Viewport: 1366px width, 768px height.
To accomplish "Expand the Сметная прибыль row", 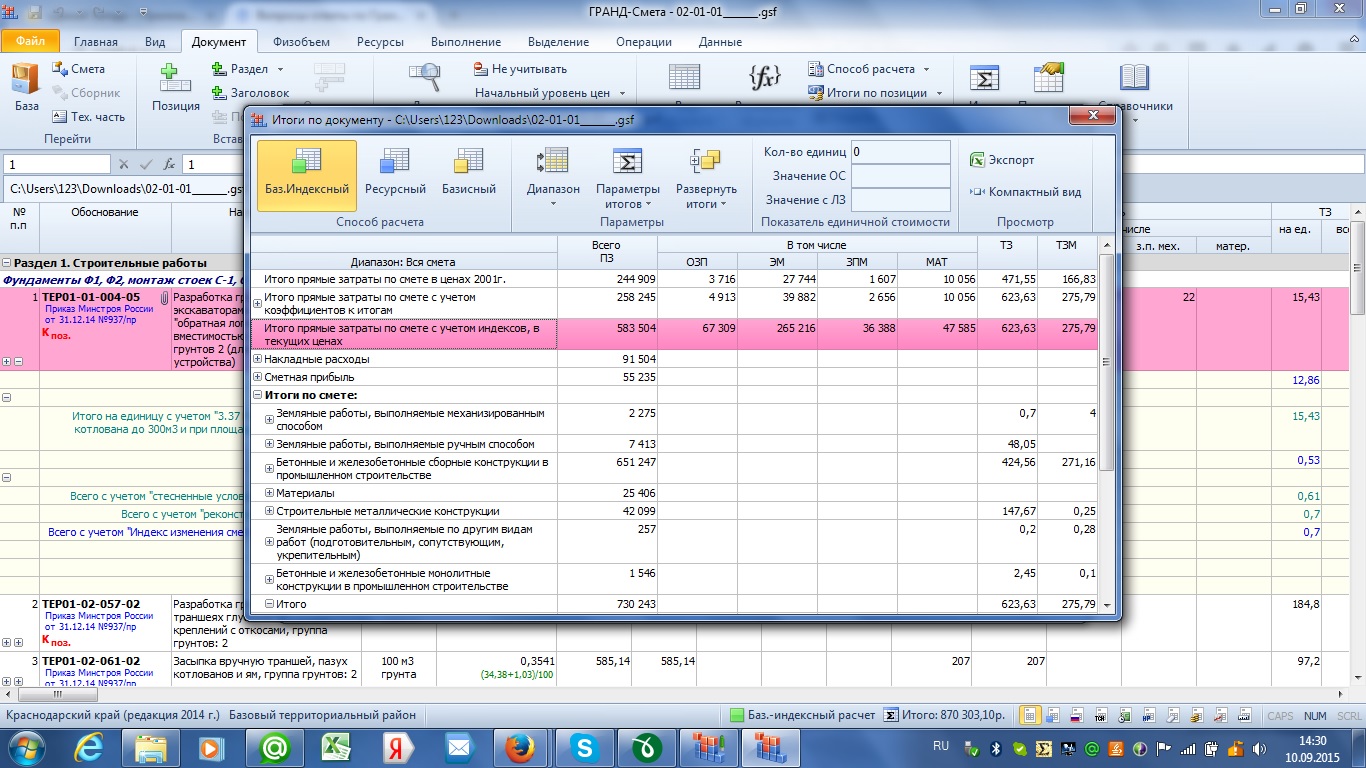I will coord(257,377).
